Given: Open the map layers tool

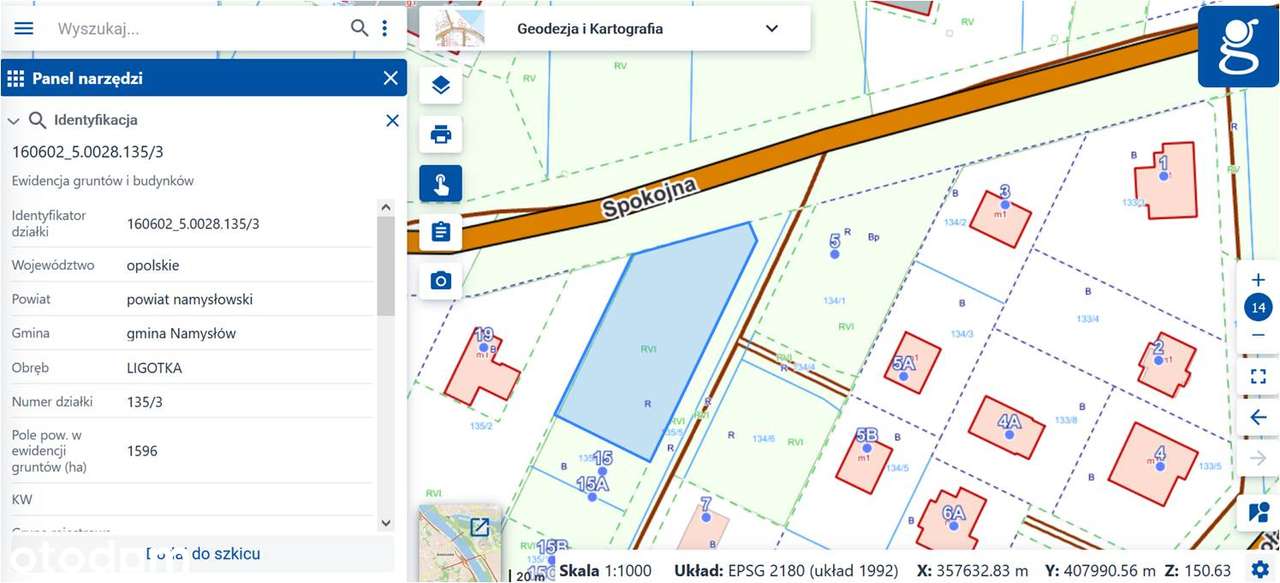Looking at the screenshot, I should pos(441,85).
